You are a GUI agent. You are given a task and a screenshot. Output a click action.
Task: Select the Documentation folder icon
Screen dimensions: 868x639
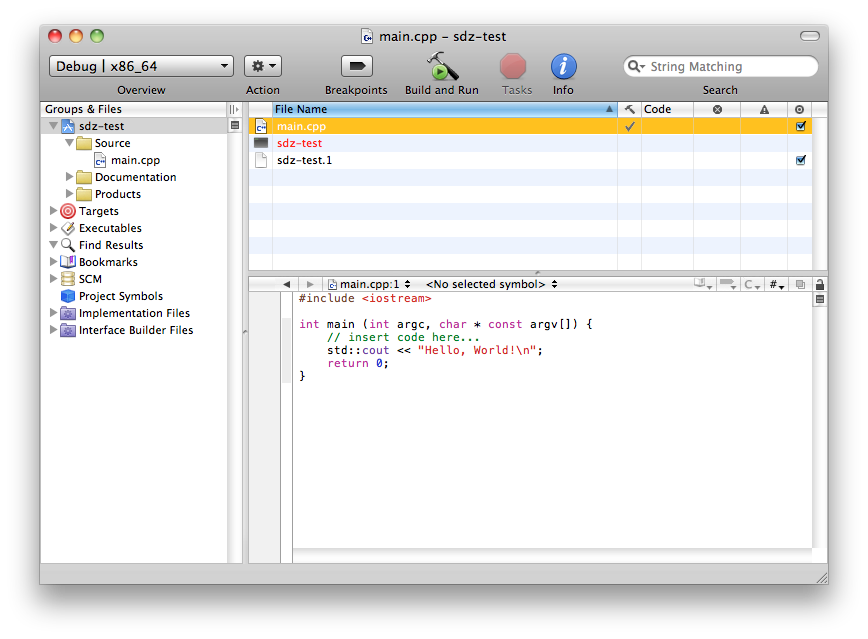84,177
